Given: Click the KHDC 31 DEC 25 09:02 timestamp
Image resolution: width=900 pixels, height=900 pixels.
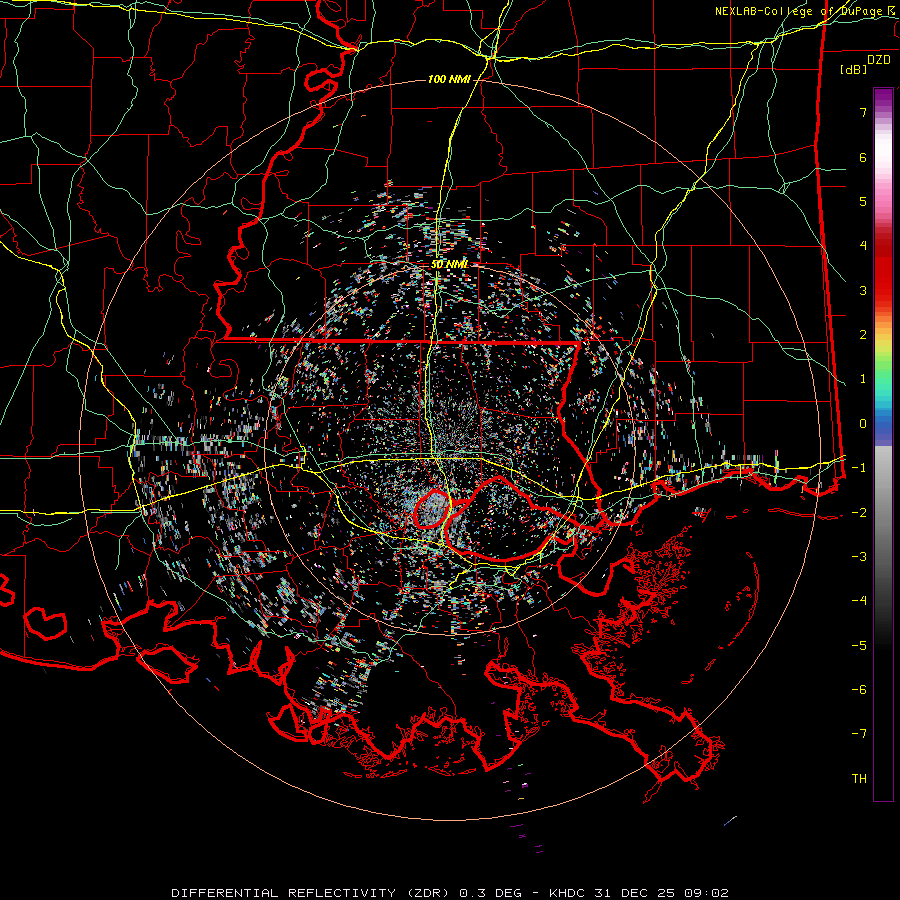Looking at the screenshot, I should (639, 893).
